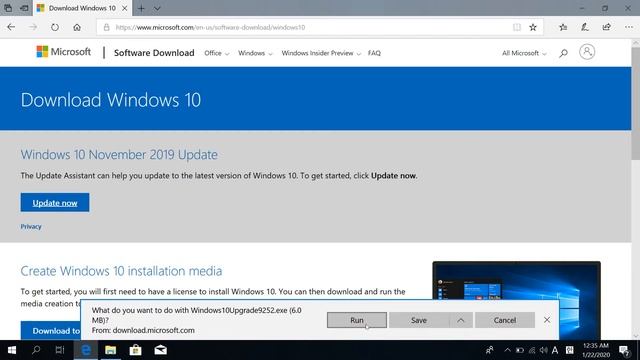Viewport: 640px width, 360px height.
Task: Click the volume speaker icon
Action: click(543, 350)
